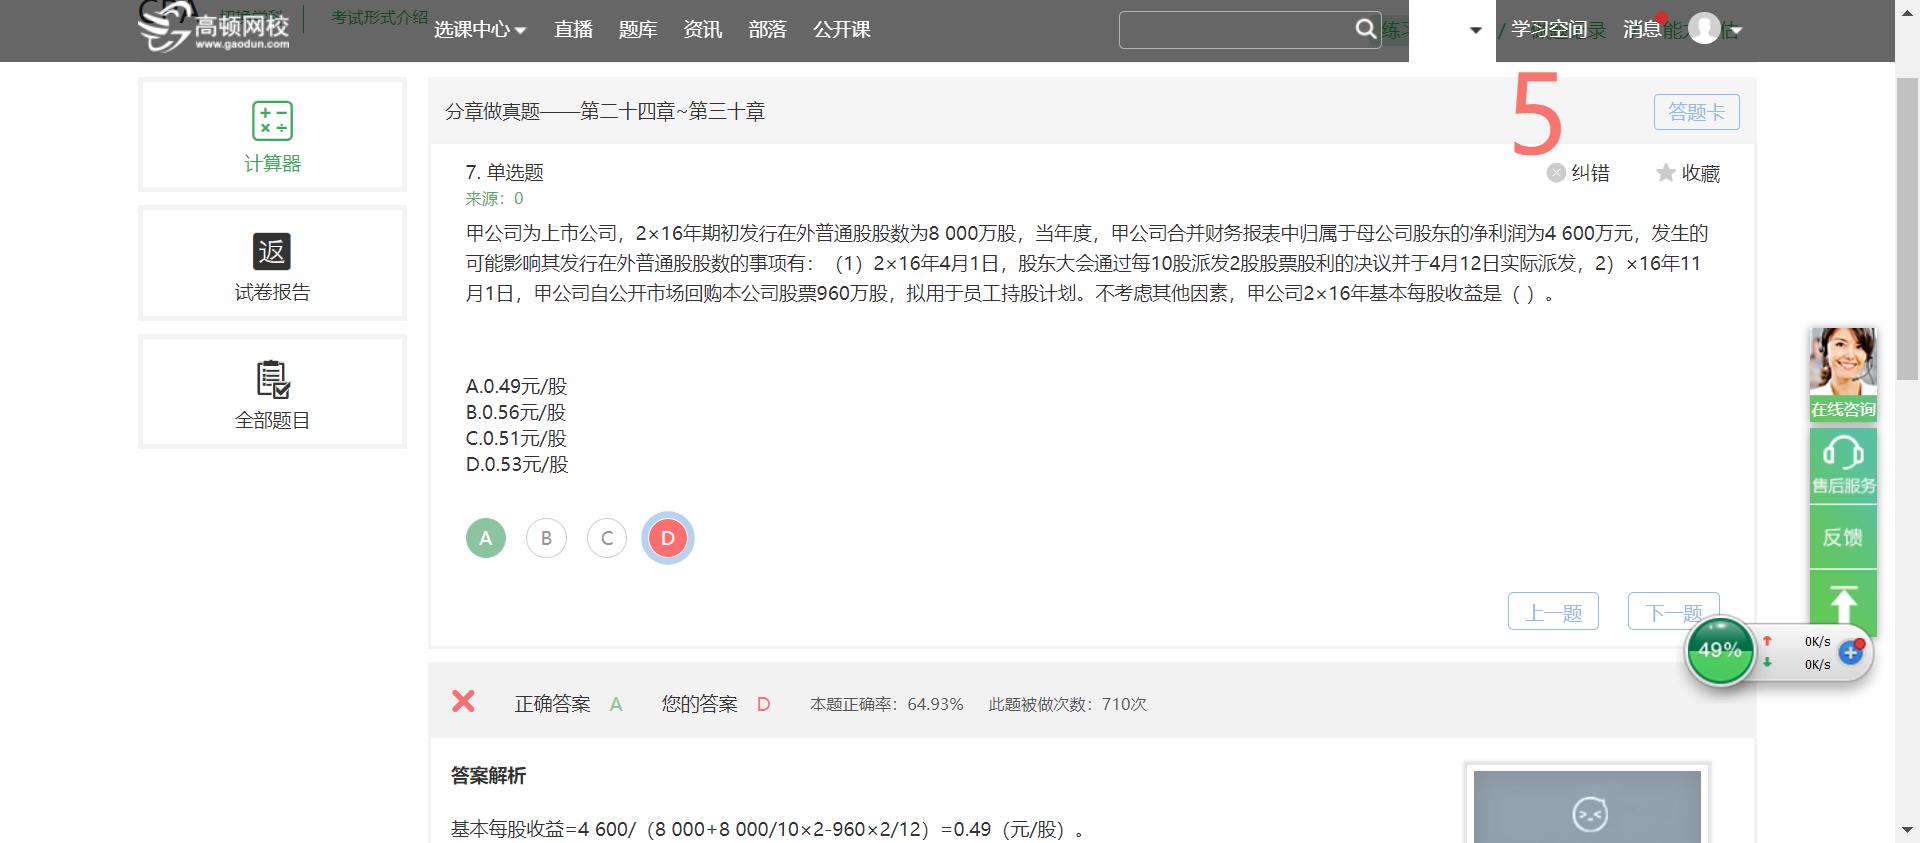1920x843 pixels.
Task: Select answer option C
Action: coord(607,538)
